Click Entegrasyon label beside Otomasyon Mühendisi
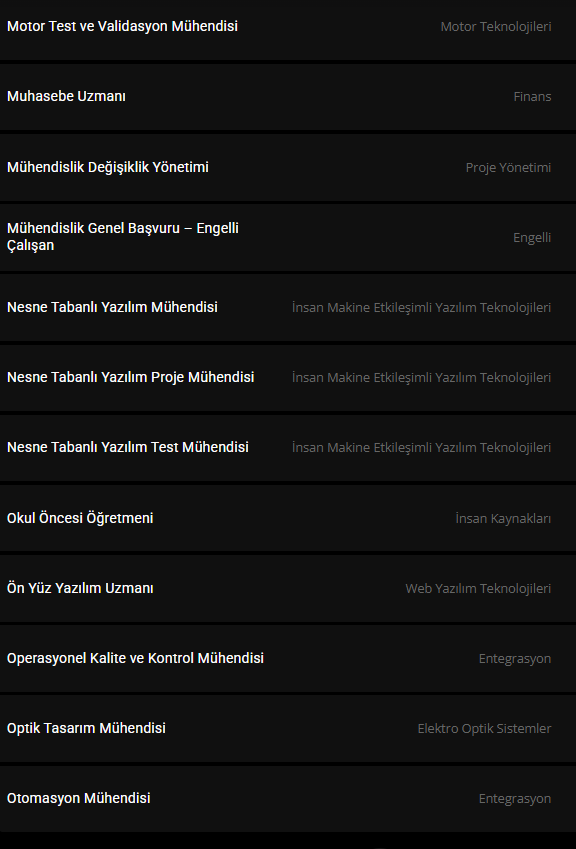The image size is (576, 849). (x=515, y=799)
